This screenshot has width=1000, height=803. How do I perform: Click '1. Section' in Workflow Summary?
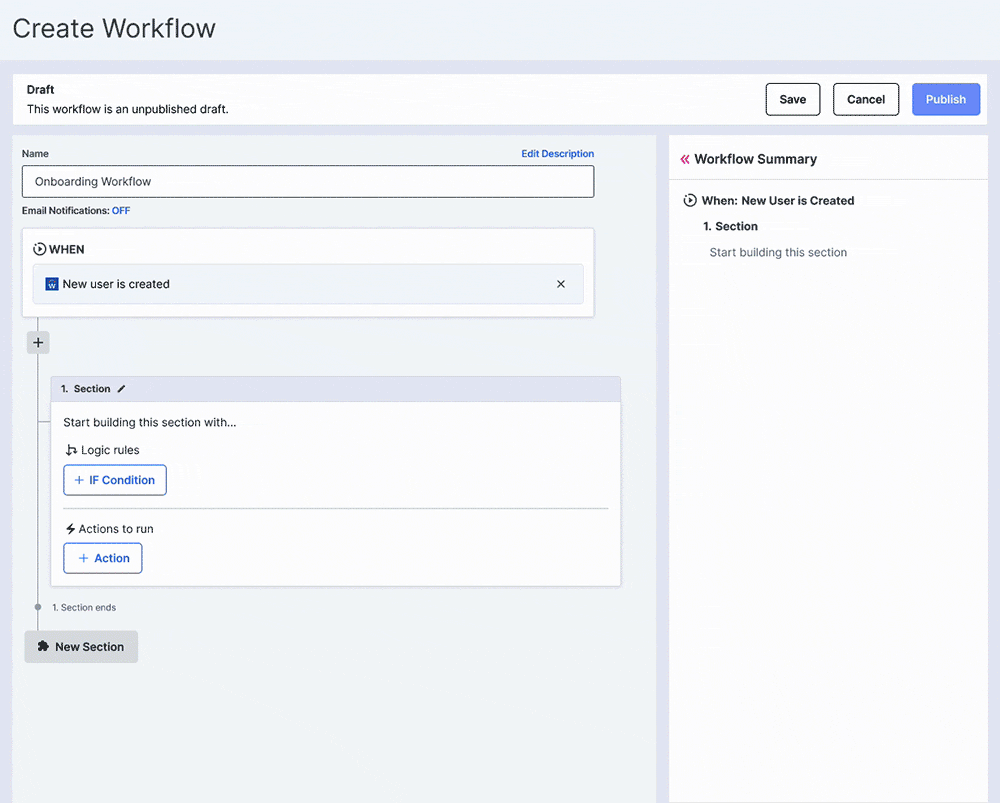730,226
